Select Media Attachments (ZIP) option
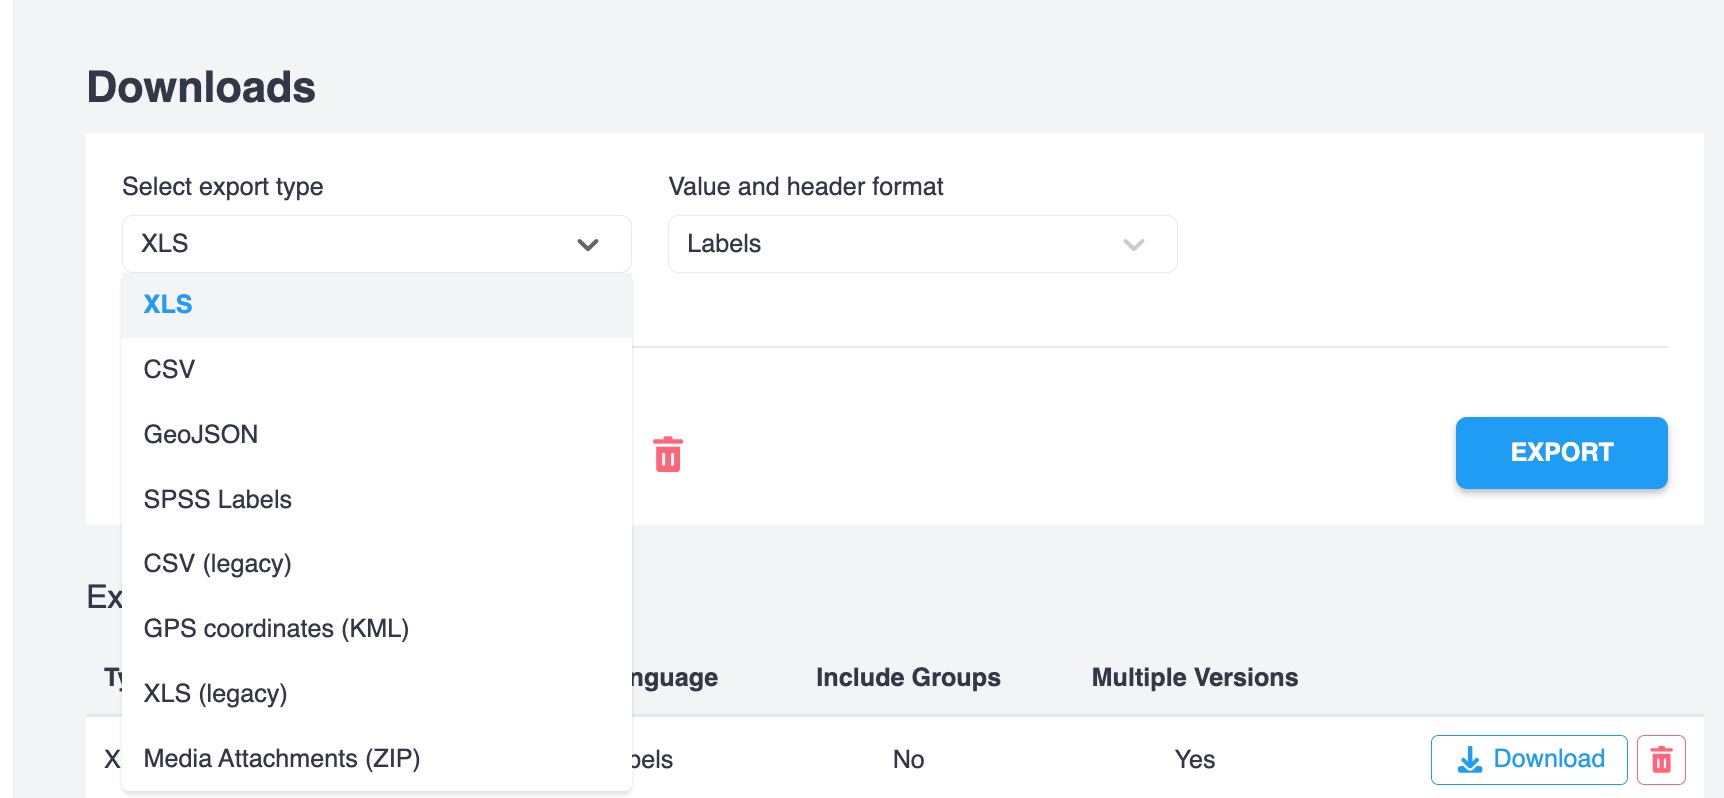1724x798 pixels. [282, 759]
